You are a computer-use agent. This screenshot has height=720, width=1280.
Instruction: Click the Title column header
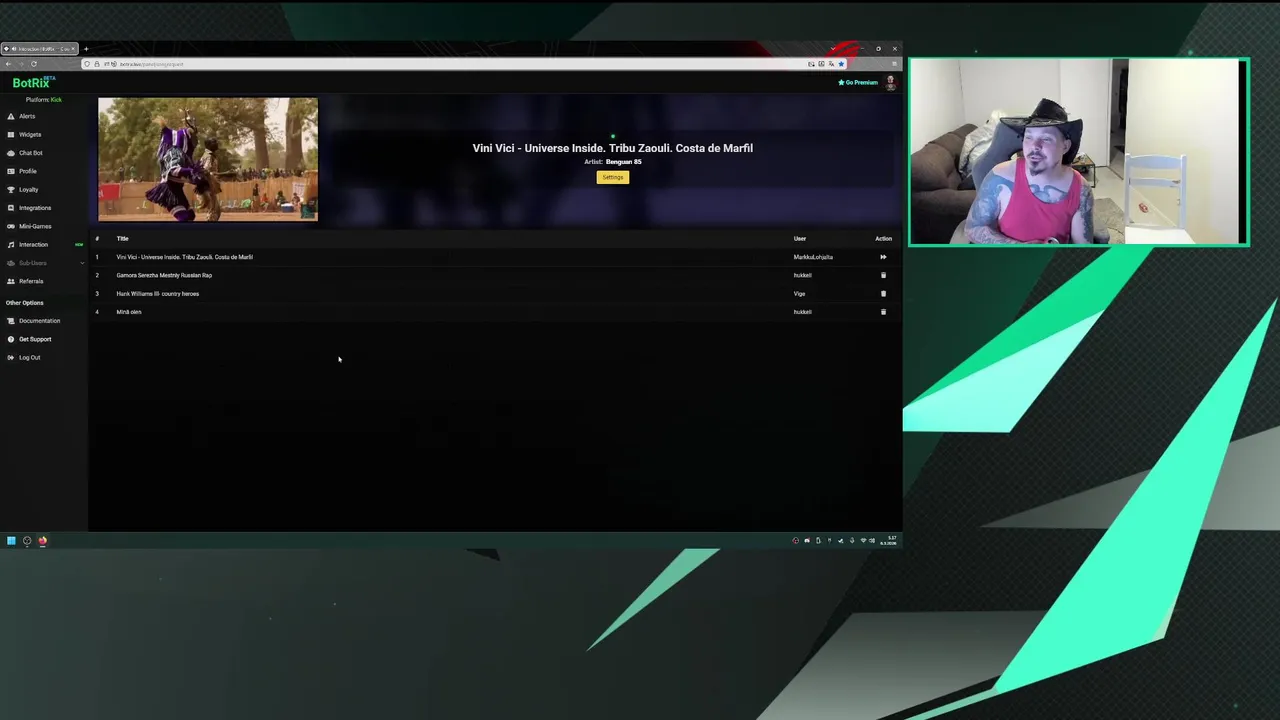(x=122, y=239)
